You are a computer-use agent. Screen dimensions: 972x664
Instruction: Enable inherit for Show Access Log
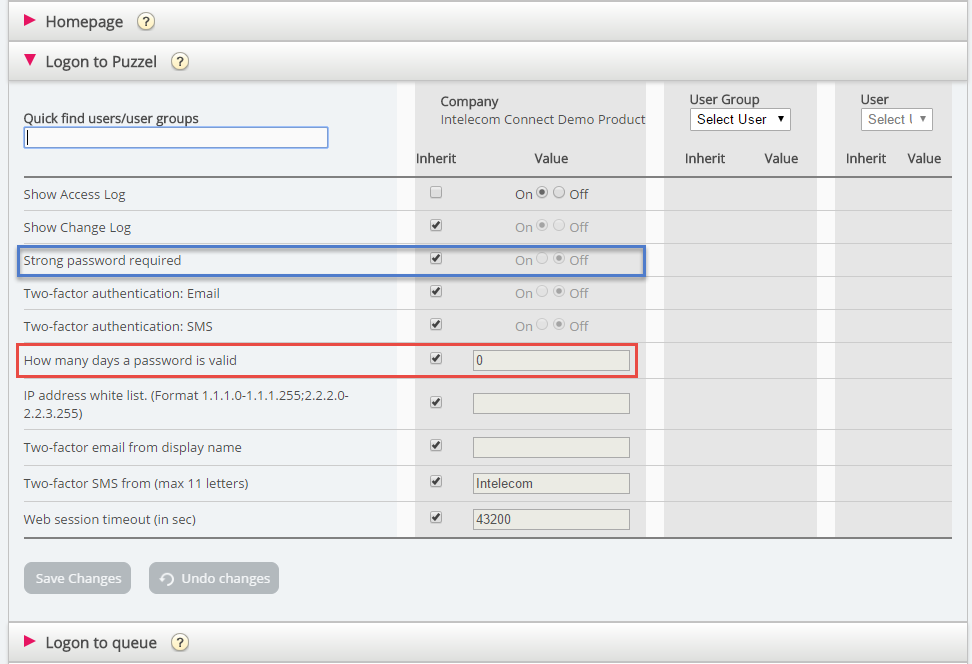pos(436,193)
